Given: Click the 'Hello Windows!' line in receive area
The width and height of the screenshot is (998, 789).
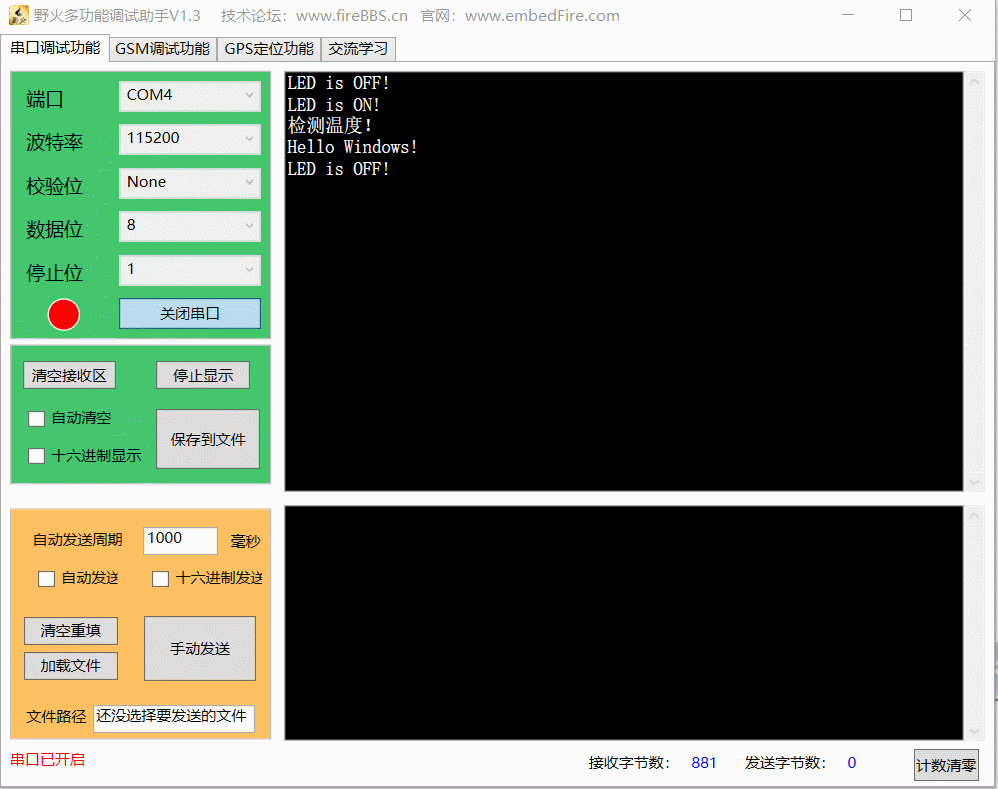Looking at the screenshot, I should click(352, 148).
